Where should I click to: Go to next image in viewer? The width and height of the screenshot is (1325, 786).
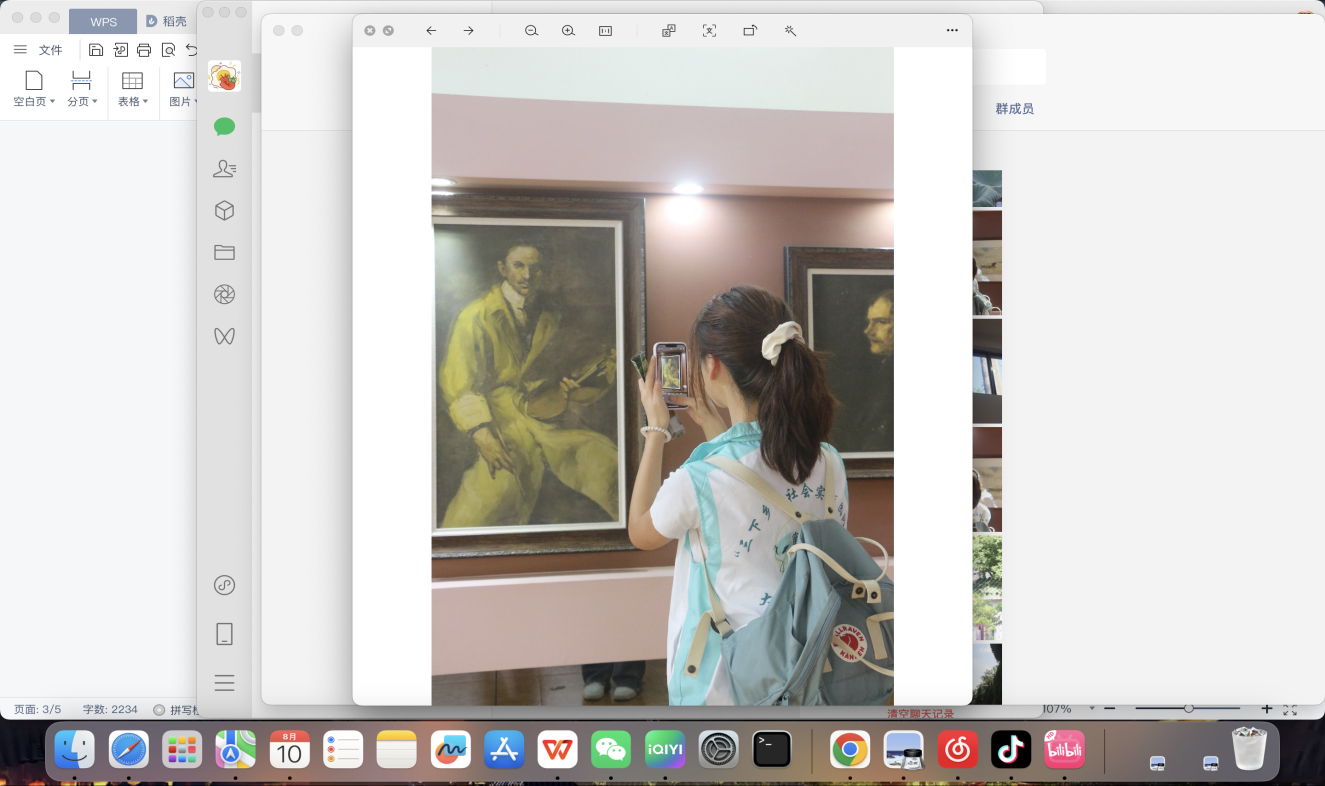tap(468, 31)
